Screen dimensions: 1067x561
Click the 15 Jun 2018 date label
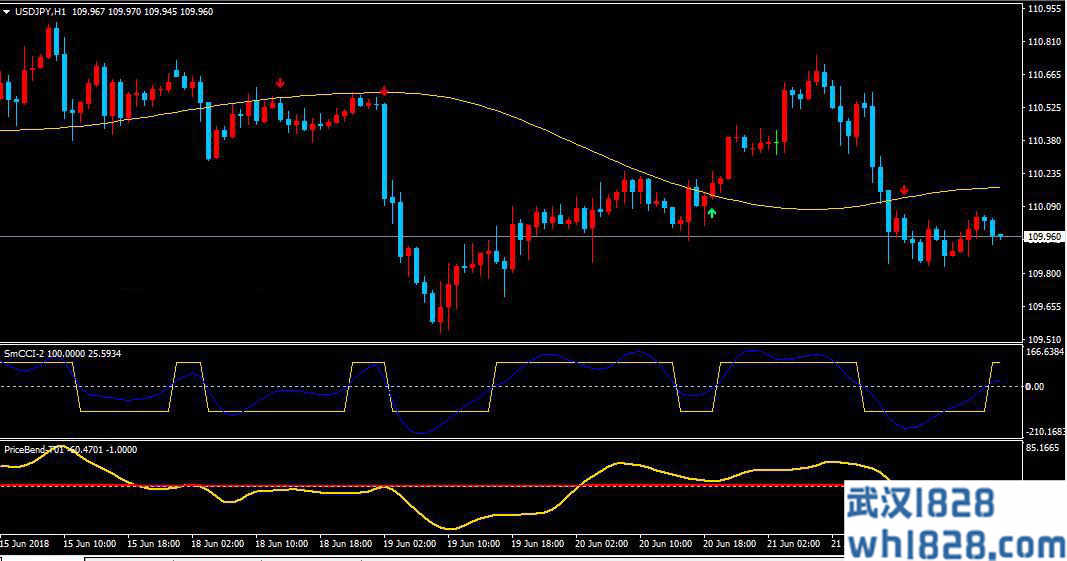pos(26,543)
